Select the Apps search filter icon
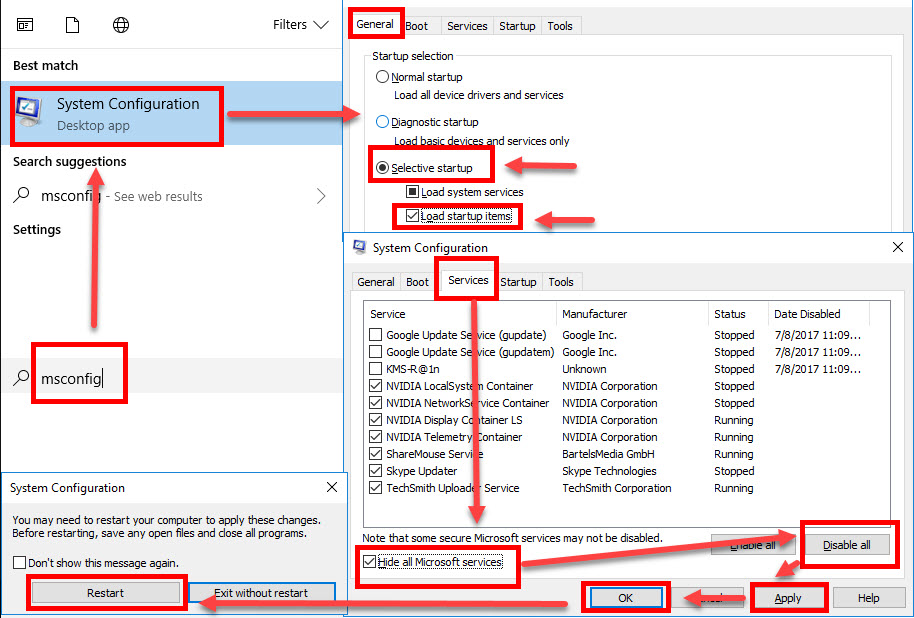Screen dimensions: 914x618 tap(24, 24)
